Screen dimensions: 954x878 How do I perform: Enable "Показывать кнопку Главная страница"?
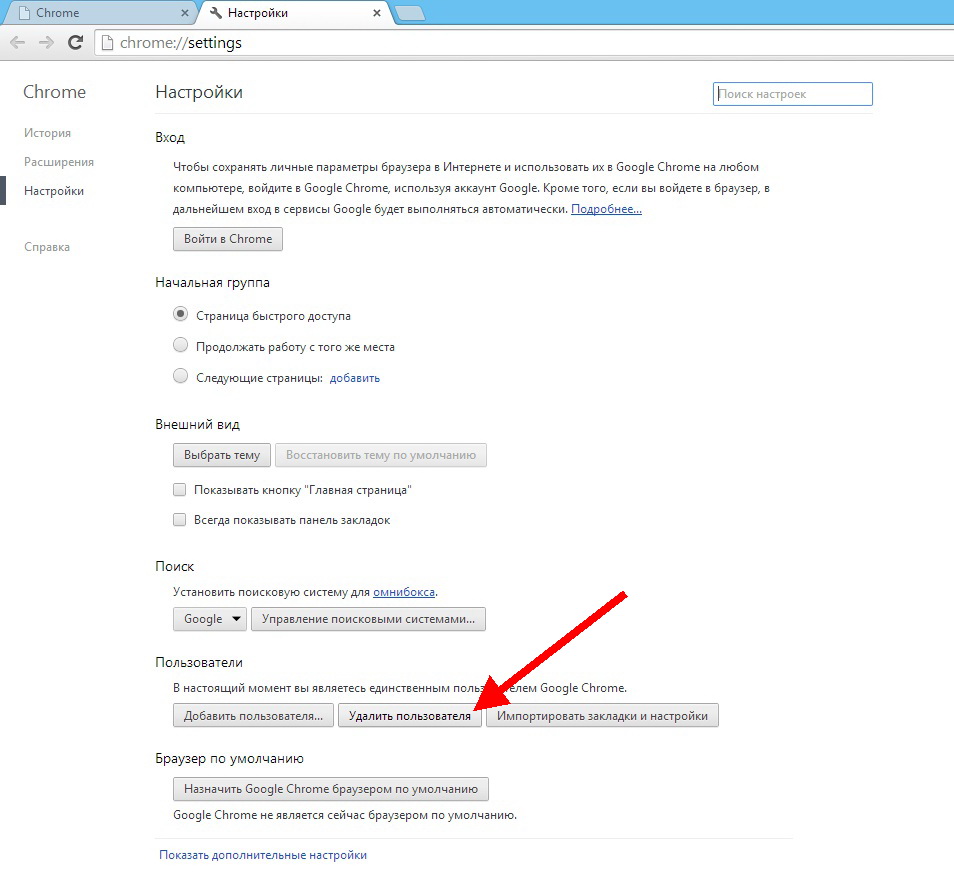(179, 489)
